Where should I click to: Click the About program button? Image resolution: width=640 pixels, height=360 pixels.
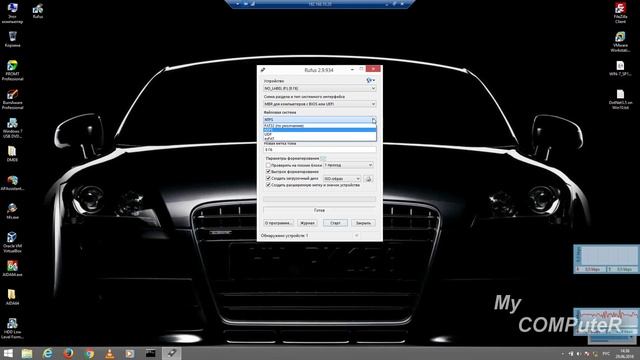click(278, 223)
